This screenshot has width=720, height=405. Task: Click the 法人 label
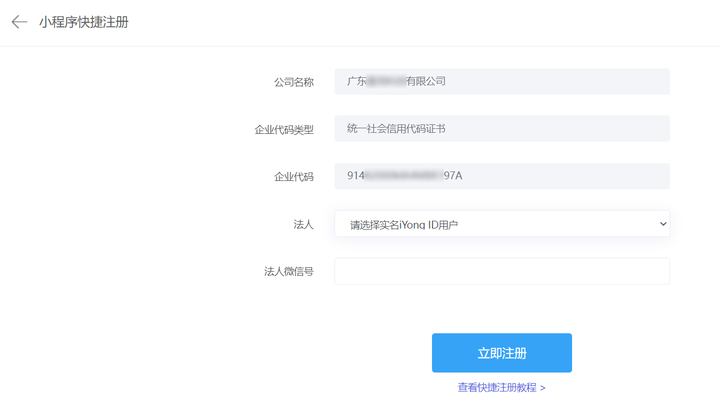coord(304,225)
